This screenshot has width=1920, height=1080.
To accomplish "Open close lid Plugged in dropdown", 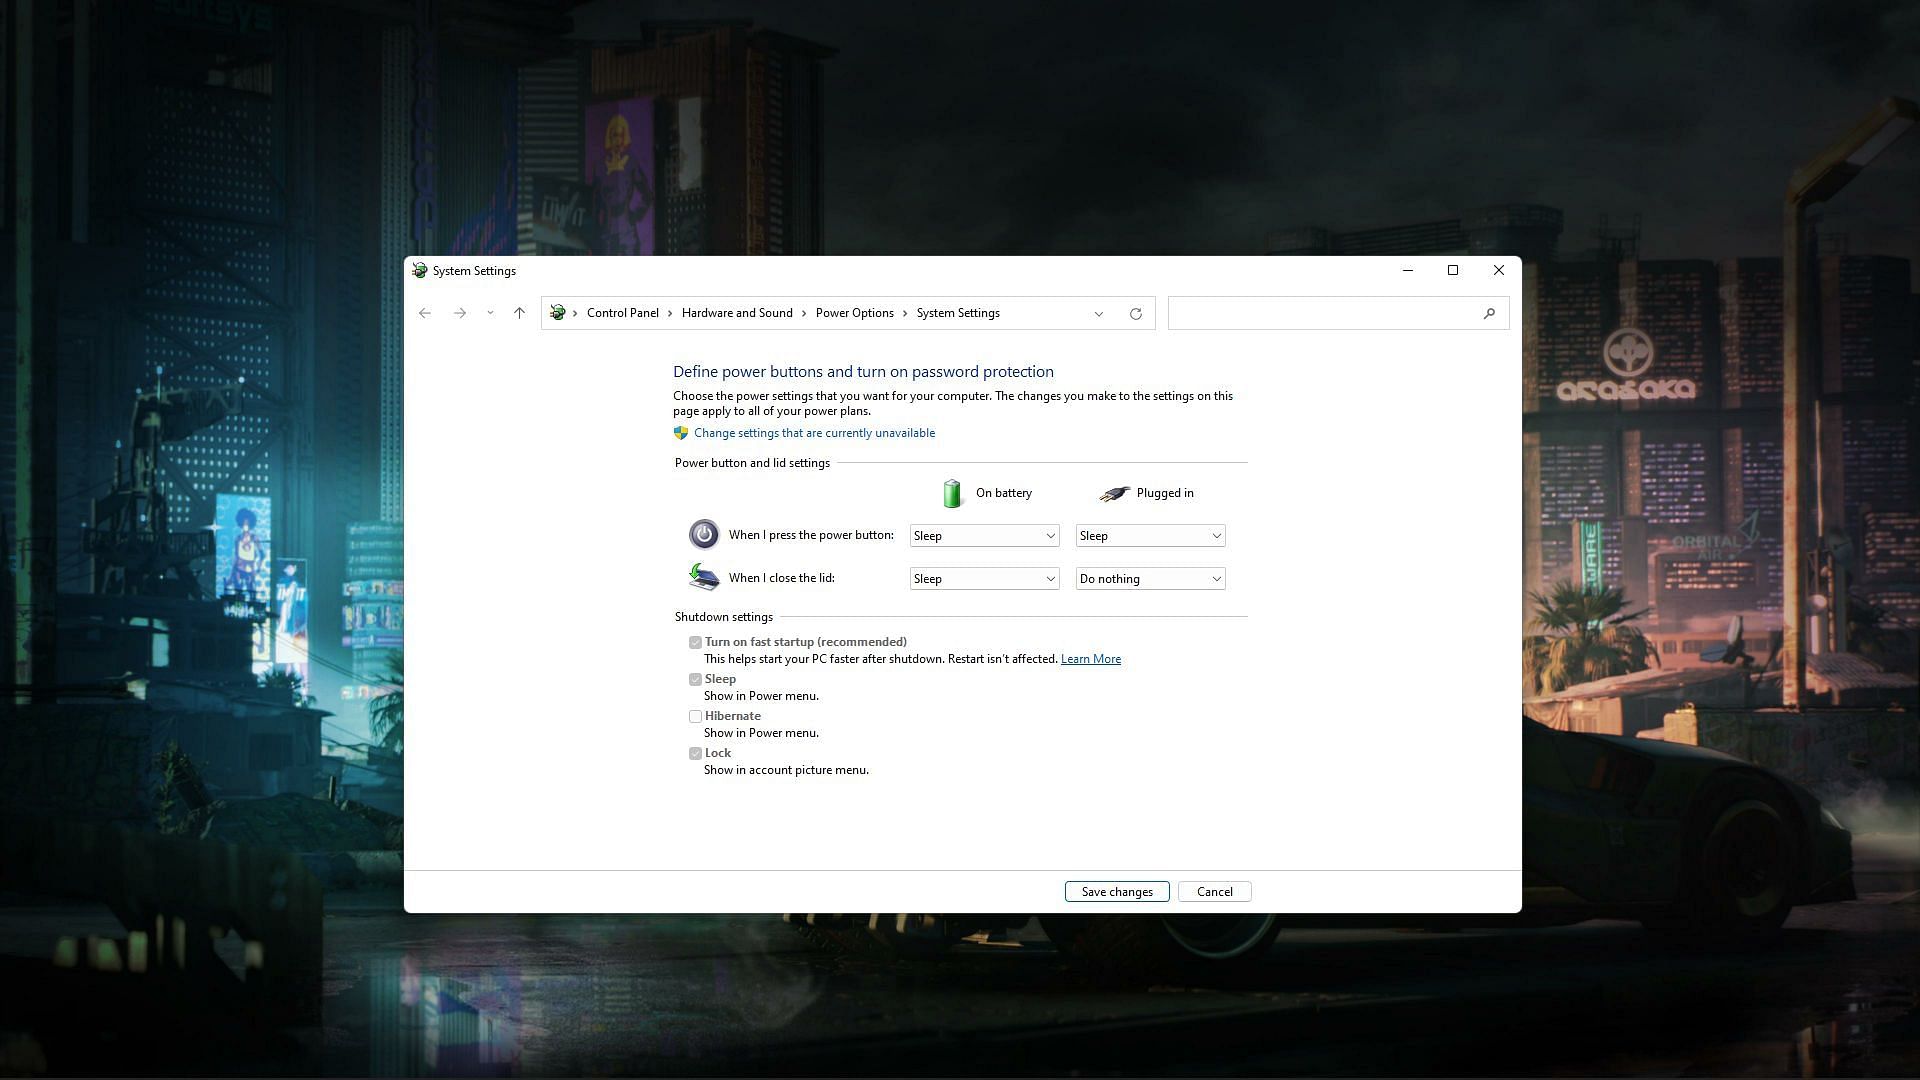I will [1150, 579].
